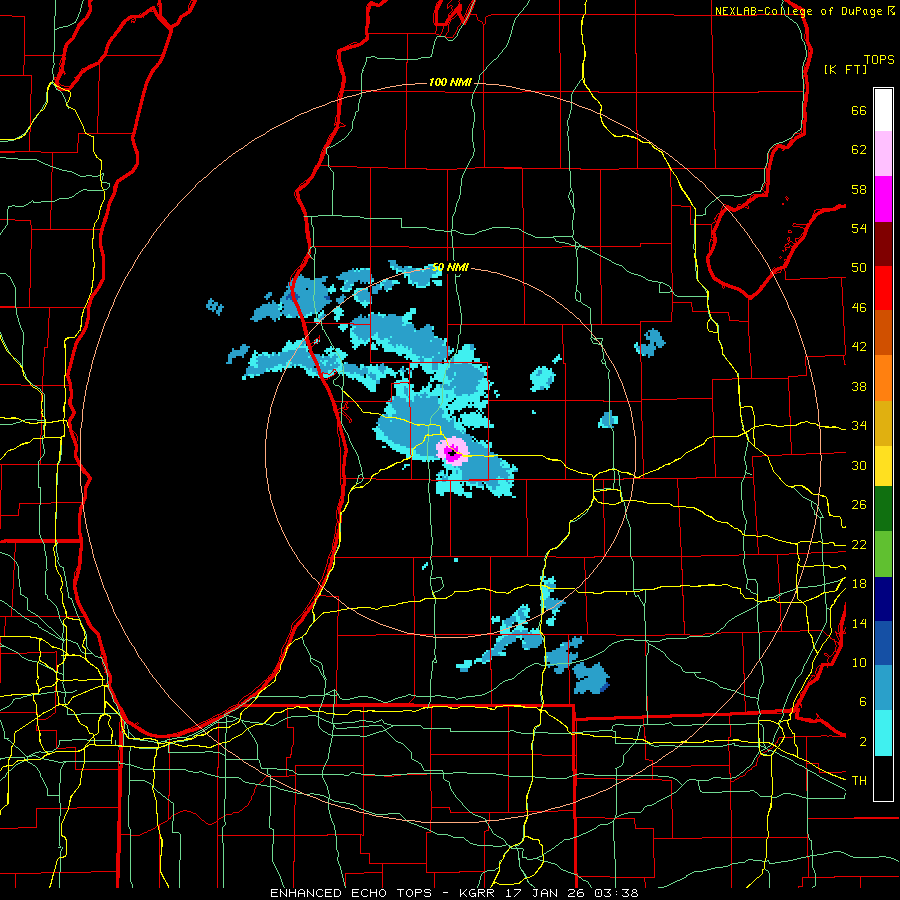Pick the 30 legend number
900x900 pixels.
[859, 465]
